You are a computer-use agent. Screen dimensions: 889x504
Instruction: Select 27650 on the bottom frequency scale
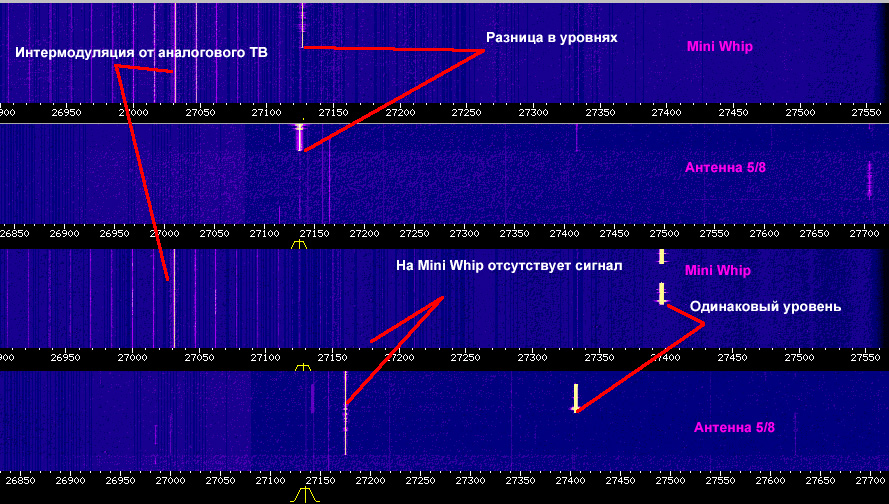tap(820, 480)
